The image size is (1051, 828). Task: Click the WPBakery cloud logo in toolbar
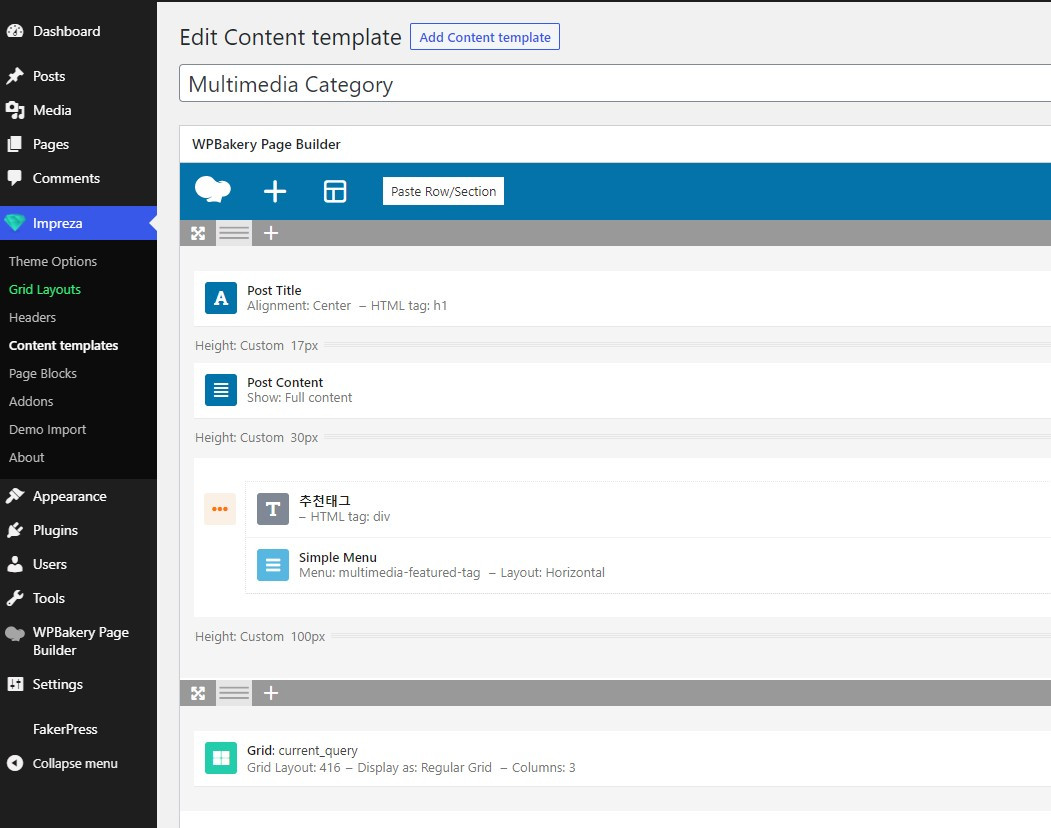coord(212,191)
